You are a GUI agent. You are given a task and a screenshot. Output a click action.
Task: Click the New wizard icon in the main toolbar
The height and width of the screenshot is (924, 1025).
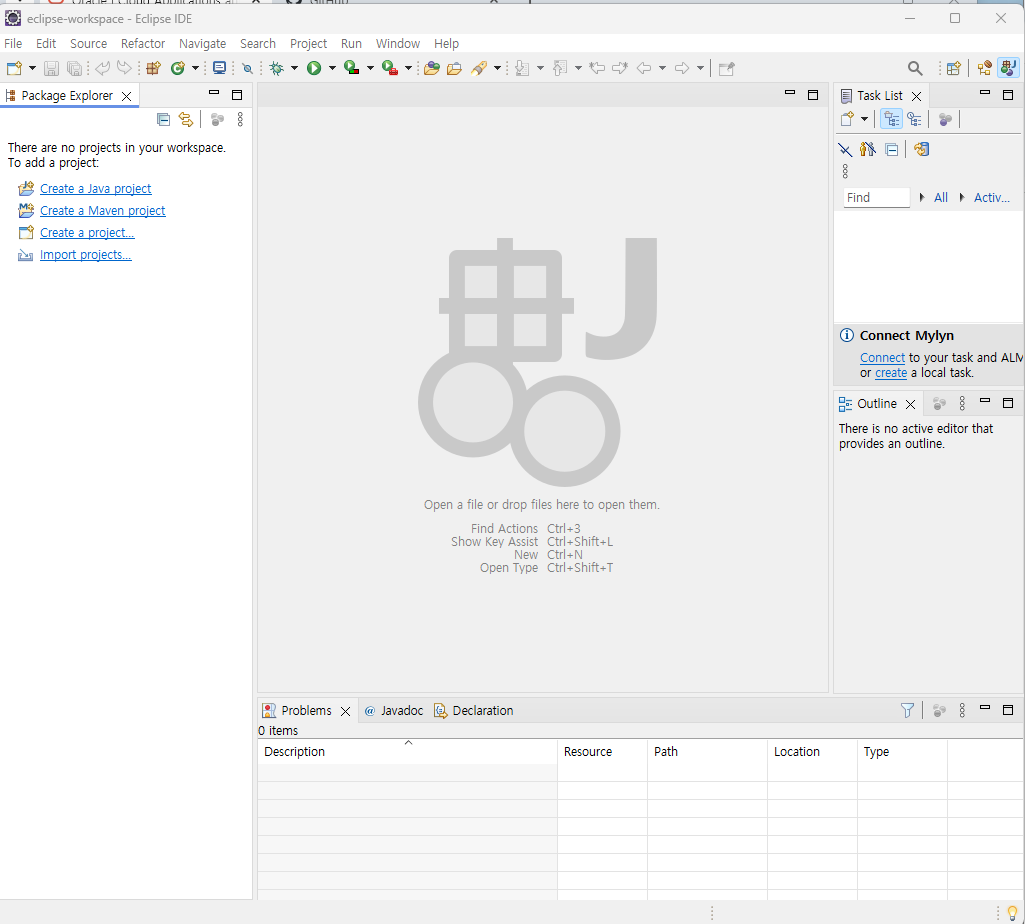[14, 68]
